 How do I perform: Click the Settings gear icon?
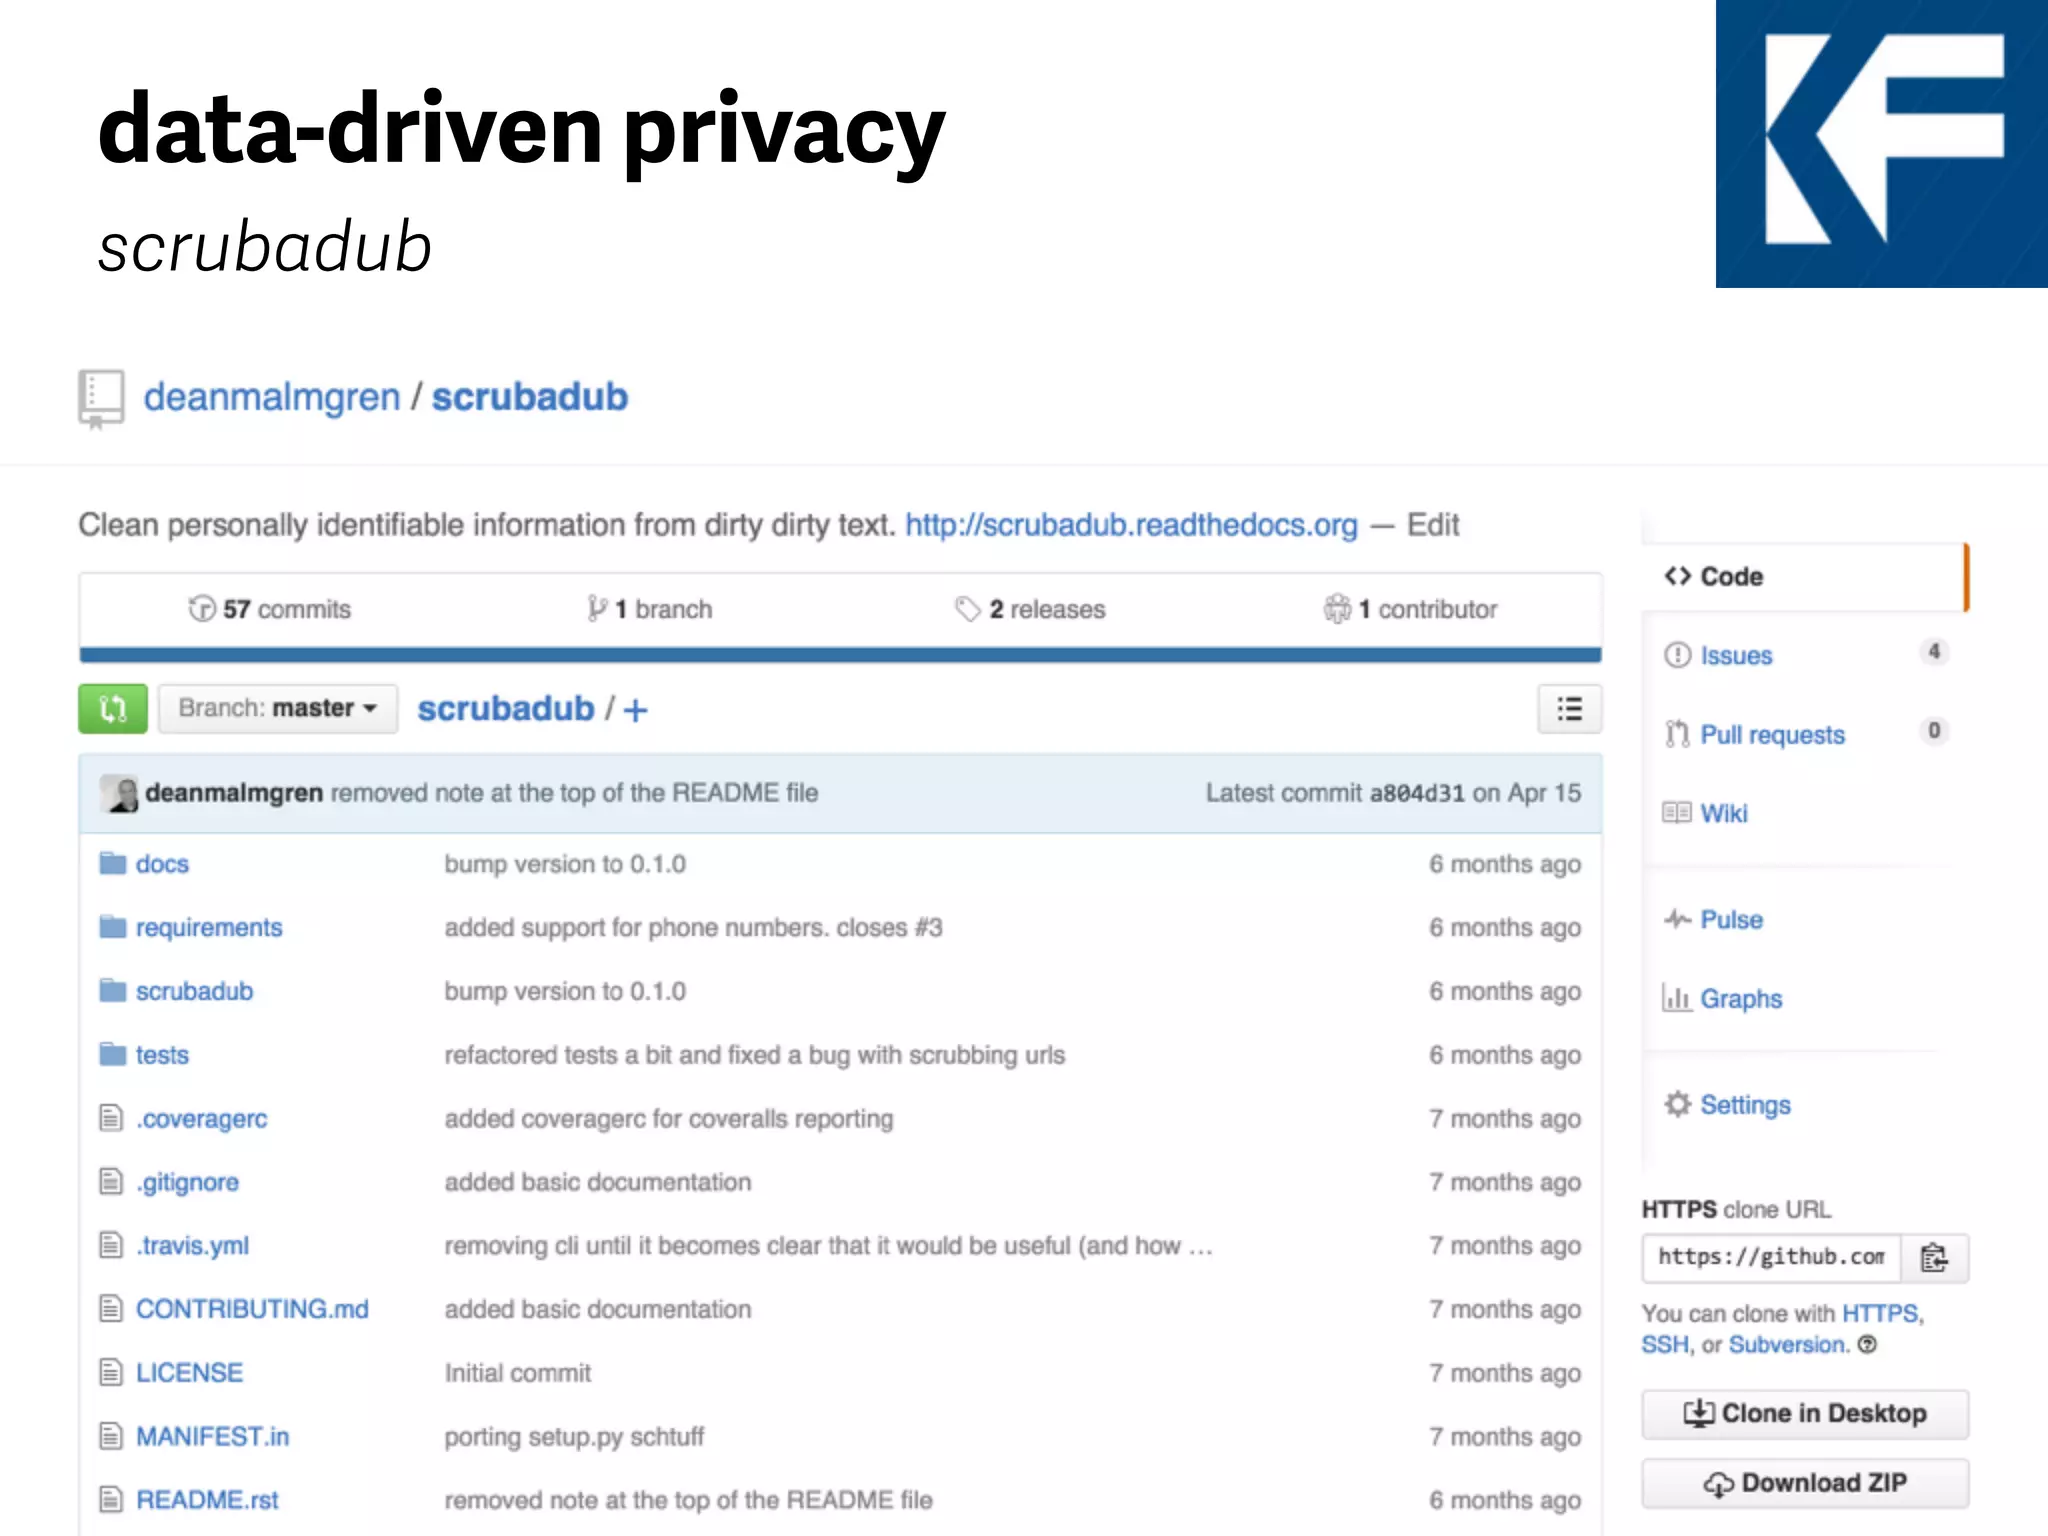pyautogui.click(x=1677, y=1104)
